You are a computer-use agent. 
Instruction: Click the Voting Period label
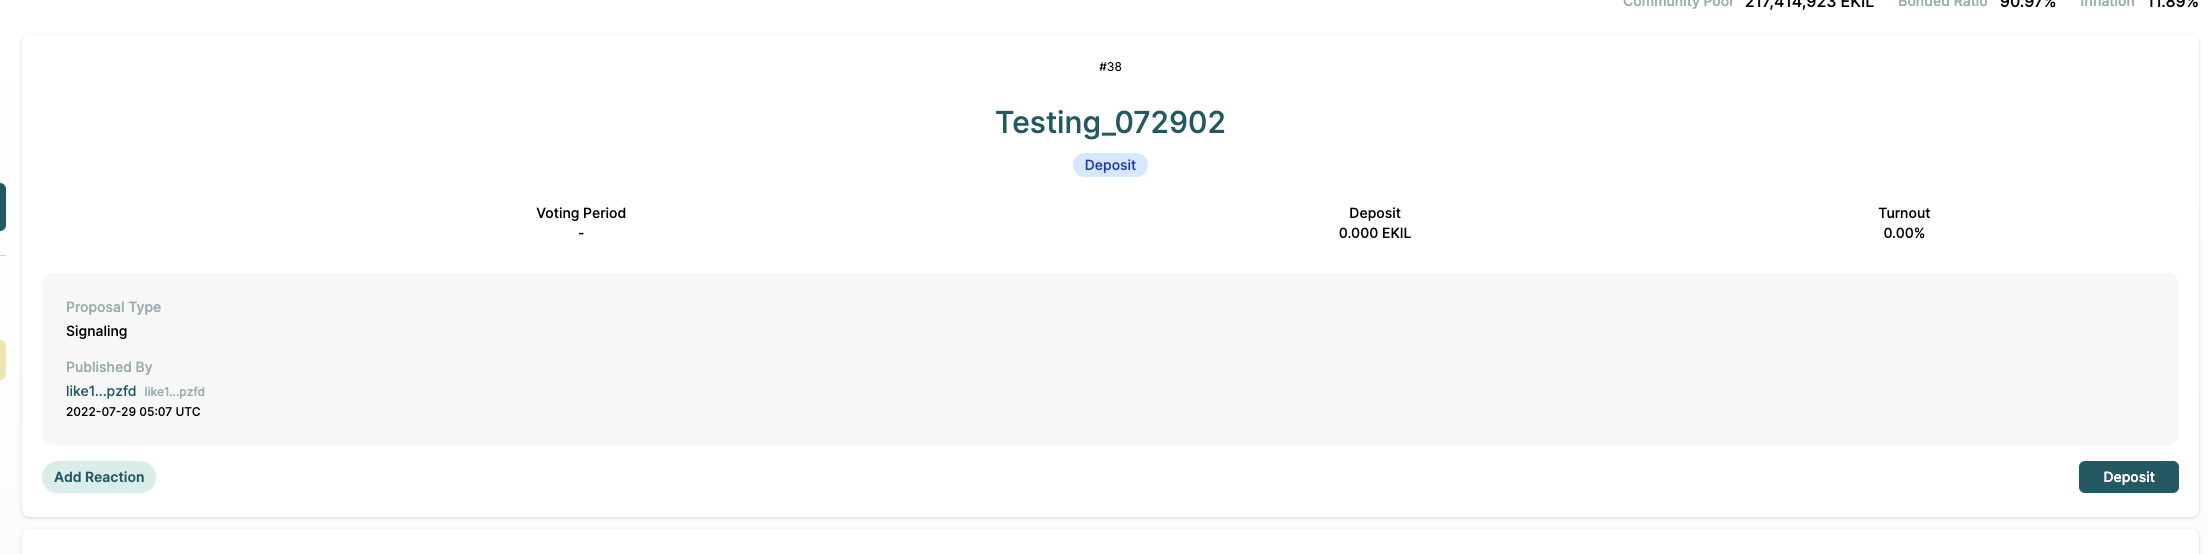pos(581,213)
